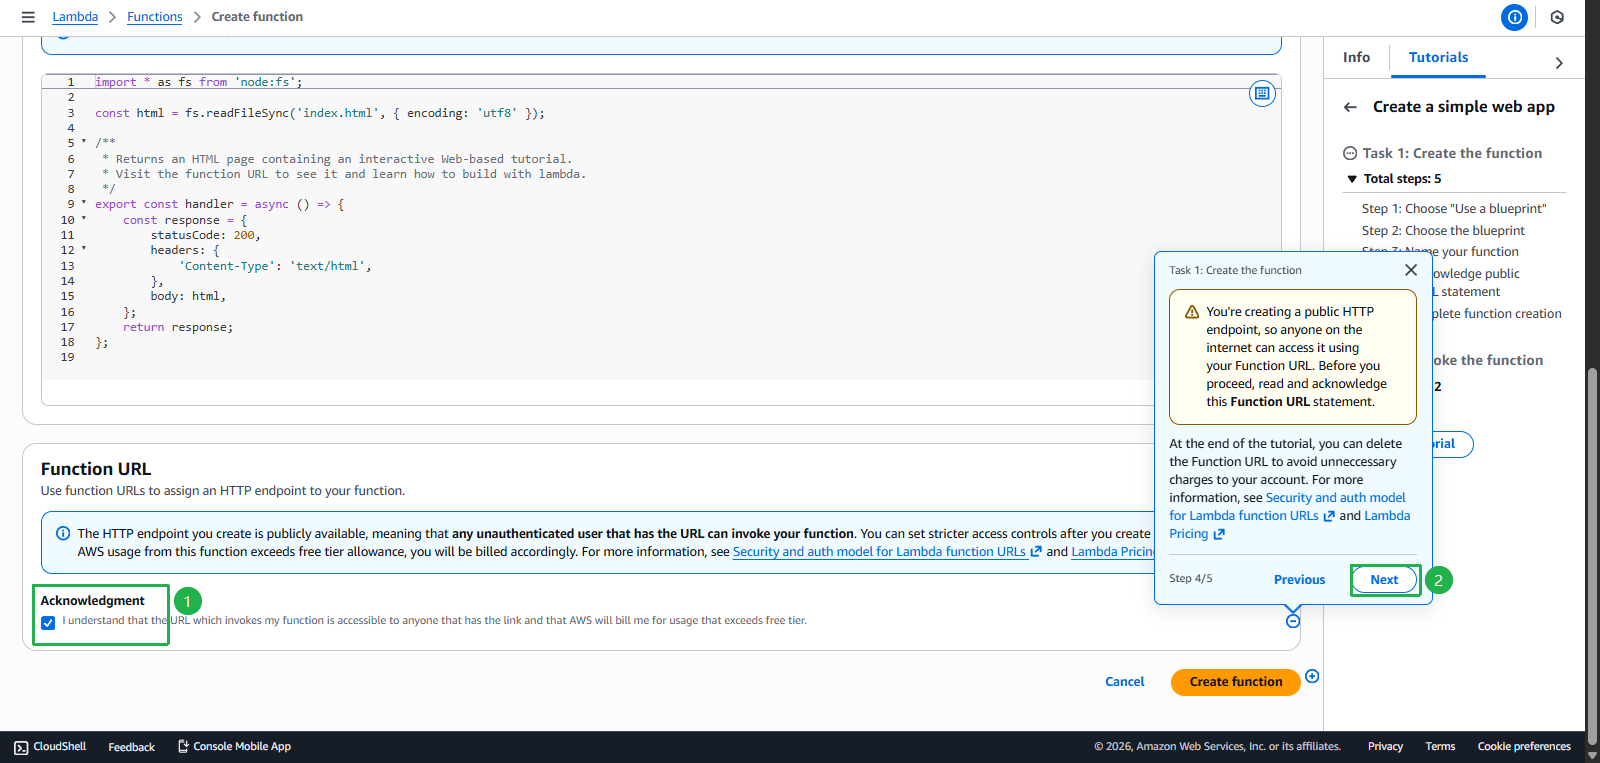Select the Tutorials tab
Screen dimensions: 1600x763
pyautogui.click(x=1438, y=58)
